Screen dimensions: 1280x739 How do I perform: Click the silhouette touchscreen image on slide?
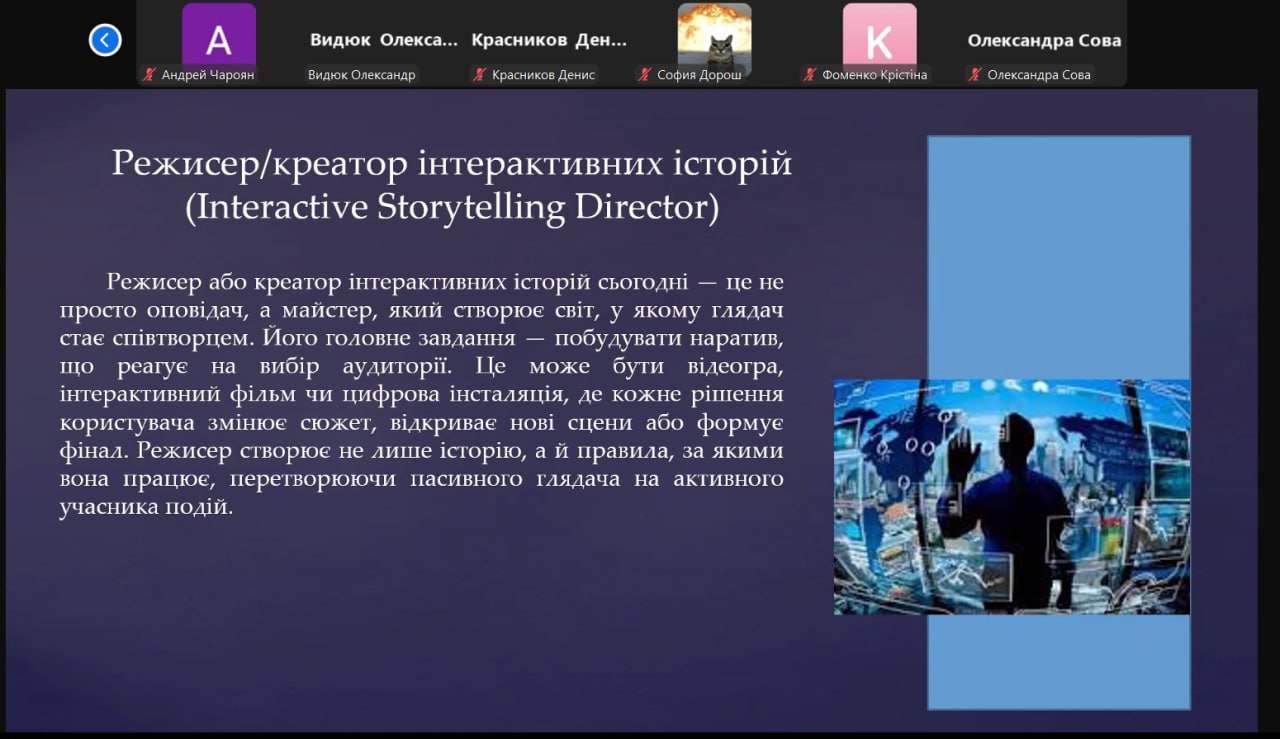[x=1011, y=496]
